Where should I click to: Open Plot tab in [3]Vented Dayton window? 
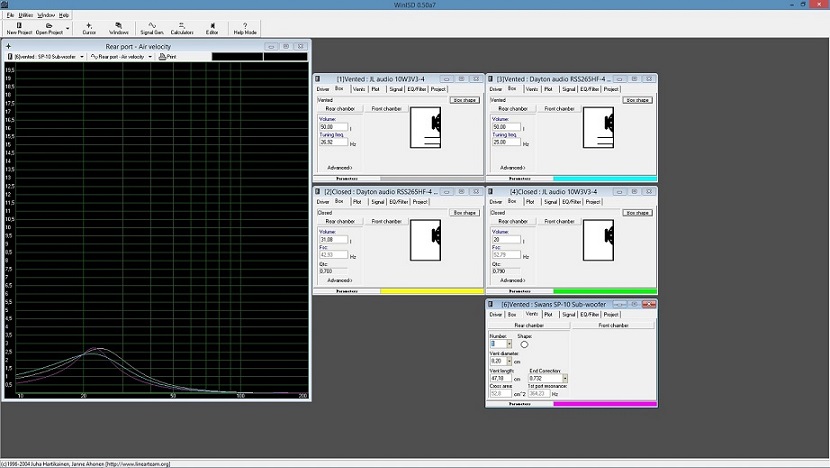pos(548,89)
